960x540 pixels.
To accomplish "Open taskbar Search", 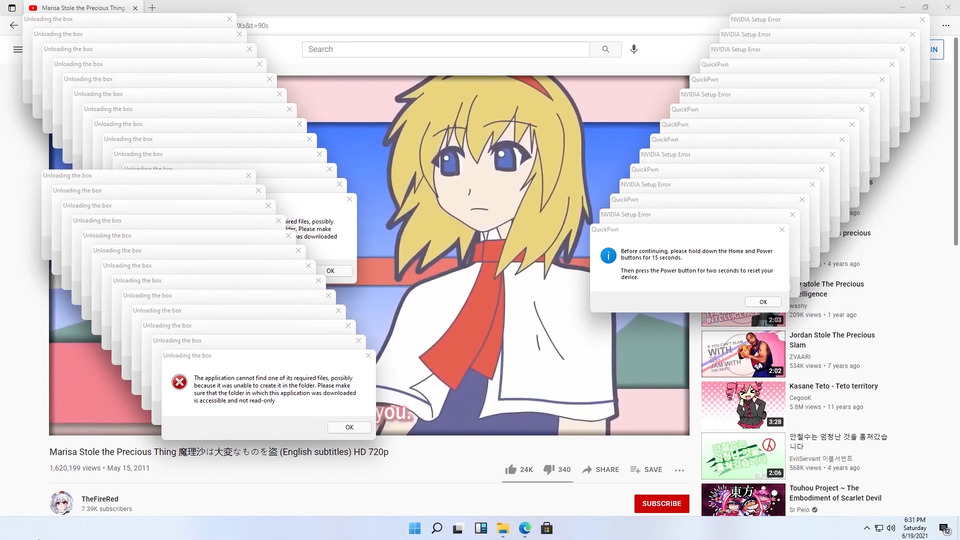I will (437, 528).
